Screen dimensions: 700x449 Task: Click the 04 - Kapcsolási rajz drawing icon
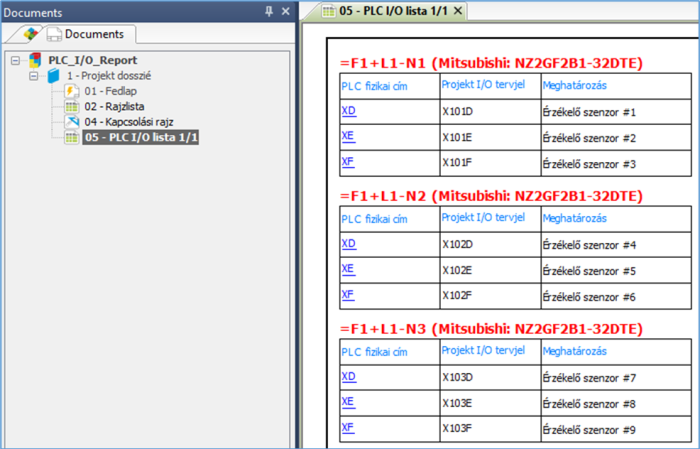(x=71, y=122)
